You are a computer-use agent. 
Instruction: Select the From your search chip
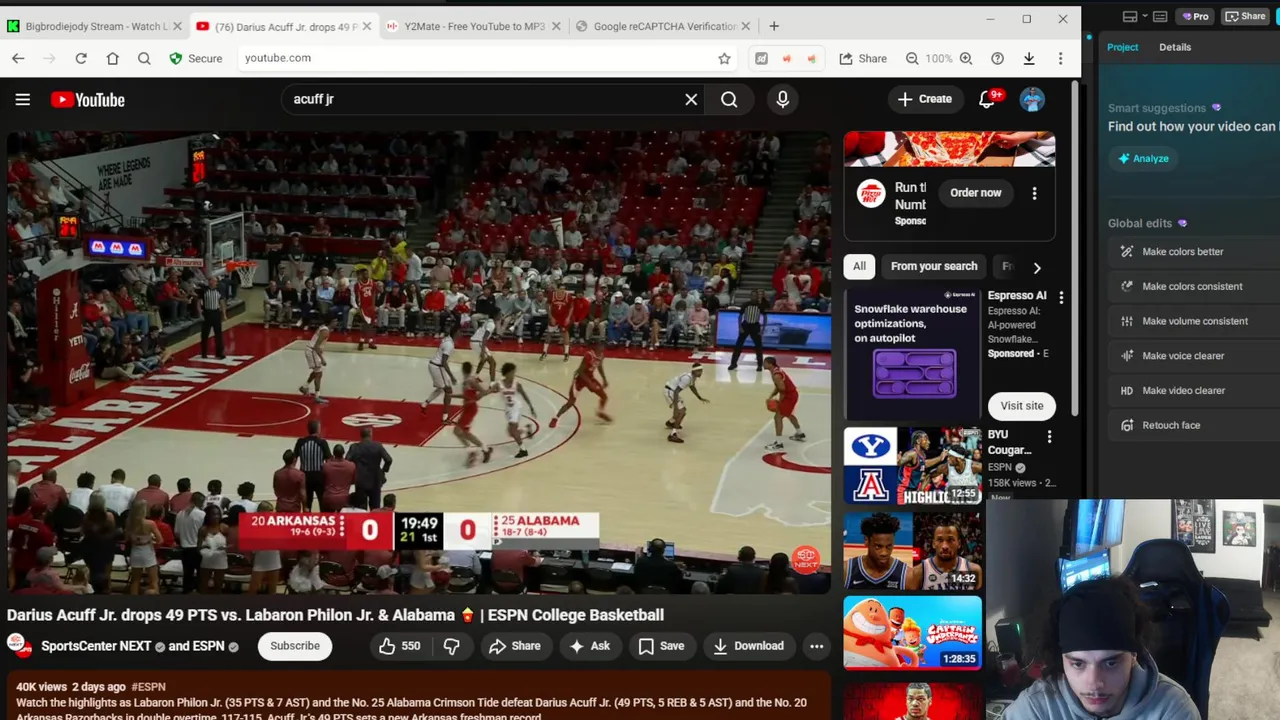934,266
